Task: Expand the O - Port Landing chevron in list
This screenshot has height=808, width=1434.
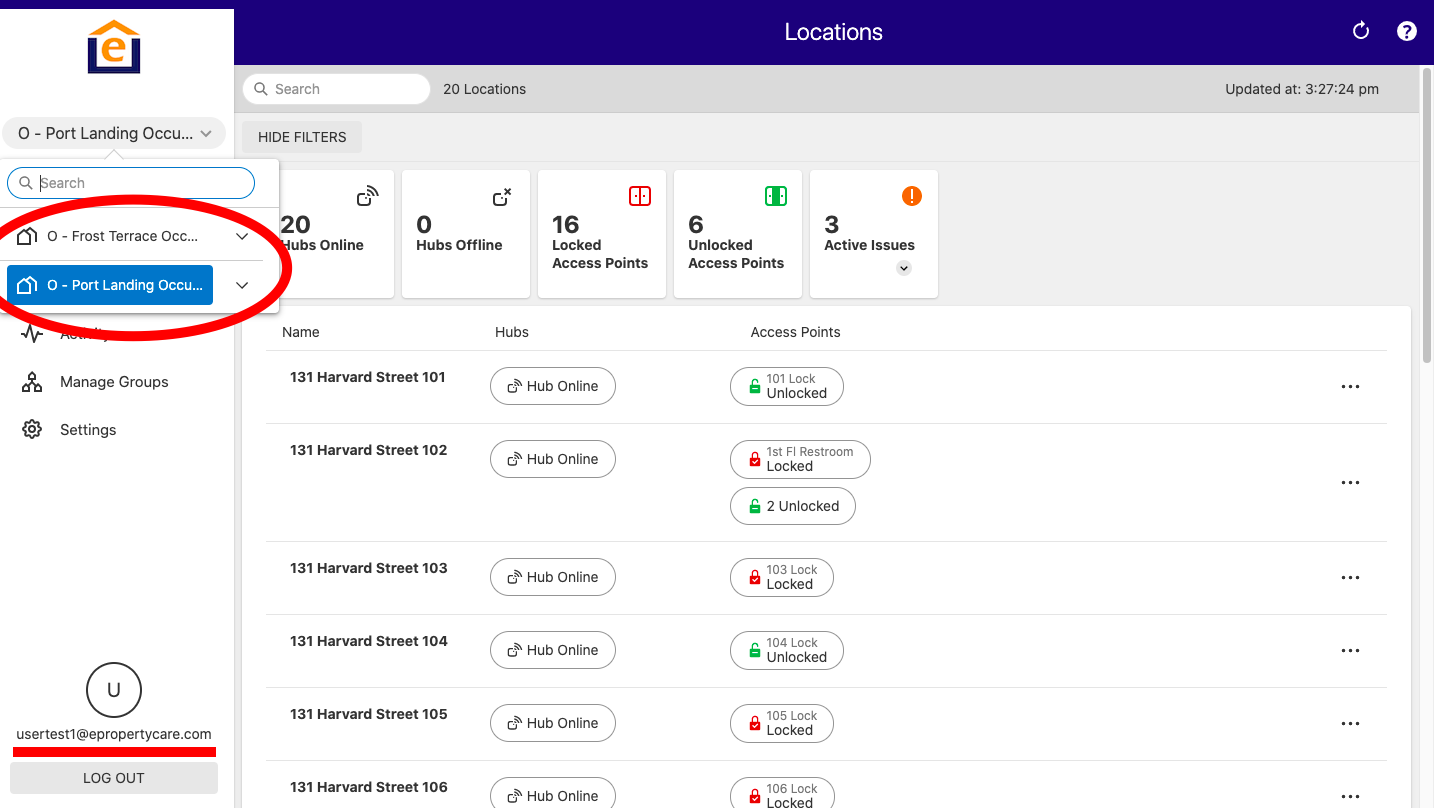Action: coord(242,285)
